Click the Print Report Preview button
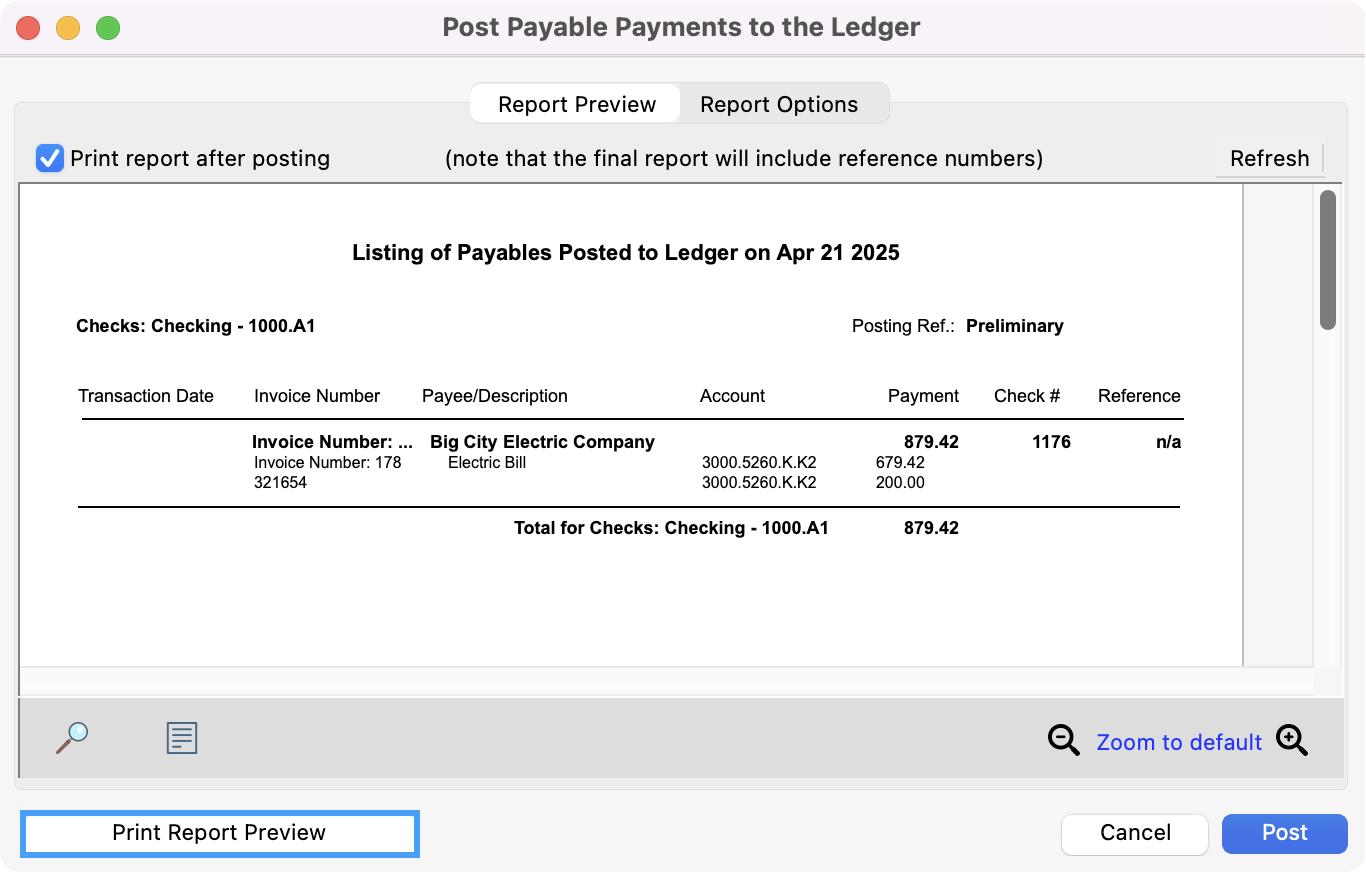This screenshot has width=1366, height=872. 219,833
